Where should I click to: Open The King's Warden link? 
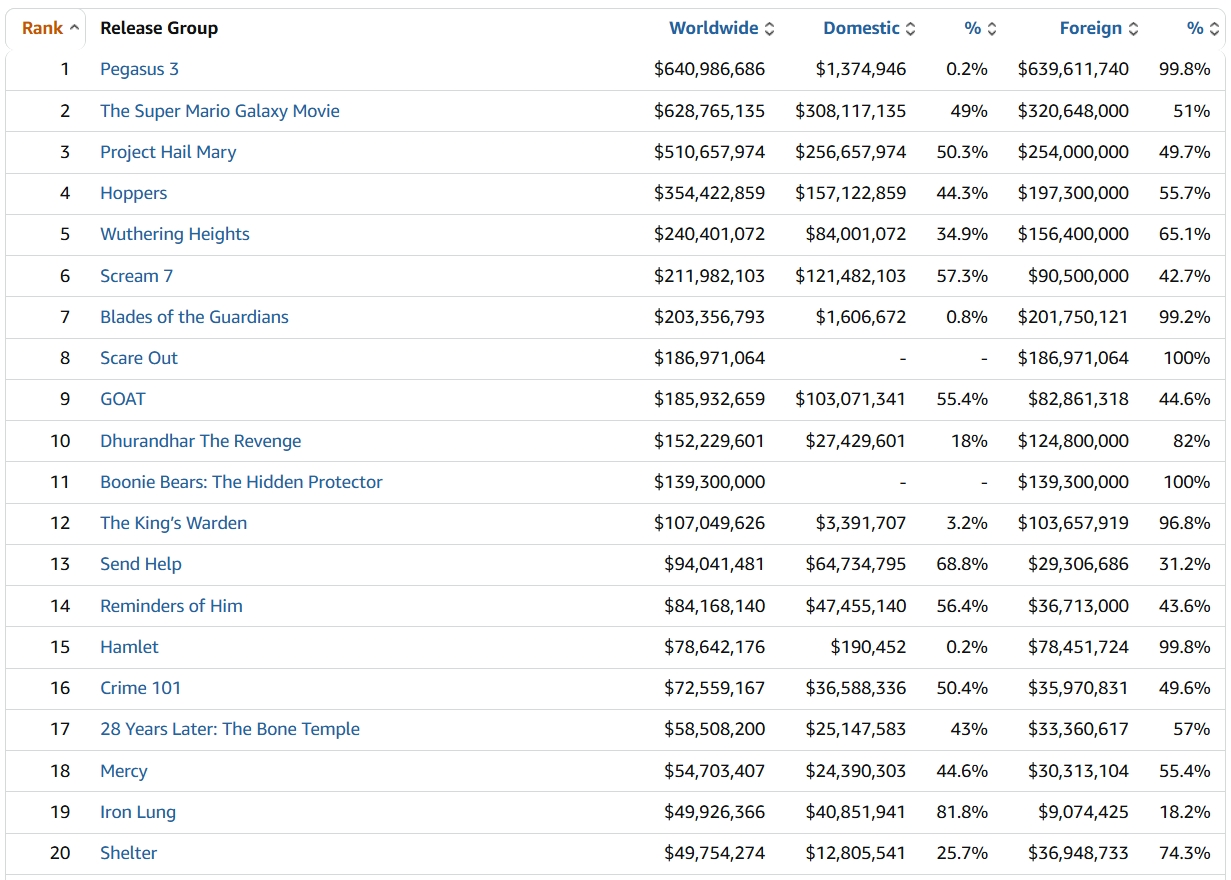coord(173,523)
